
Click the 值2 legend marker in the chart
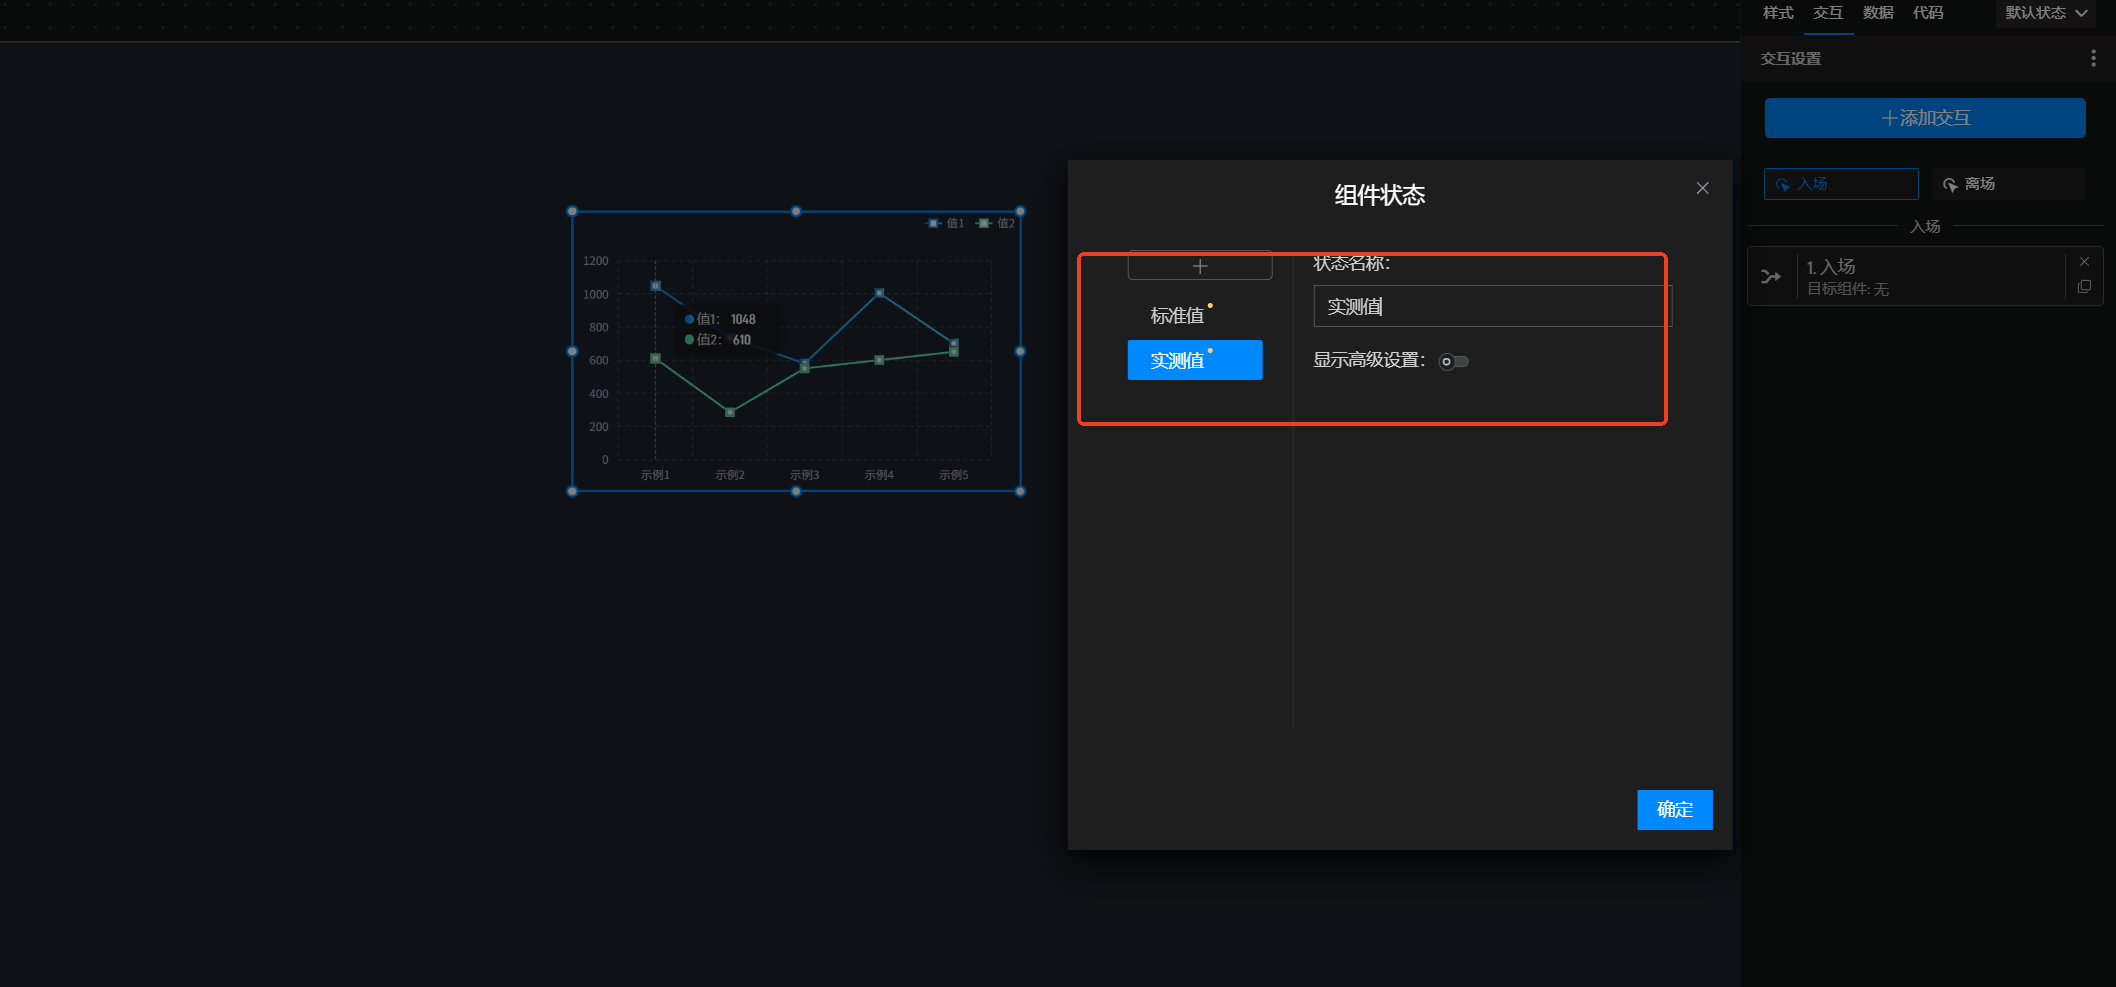click(x=984, y=223)
